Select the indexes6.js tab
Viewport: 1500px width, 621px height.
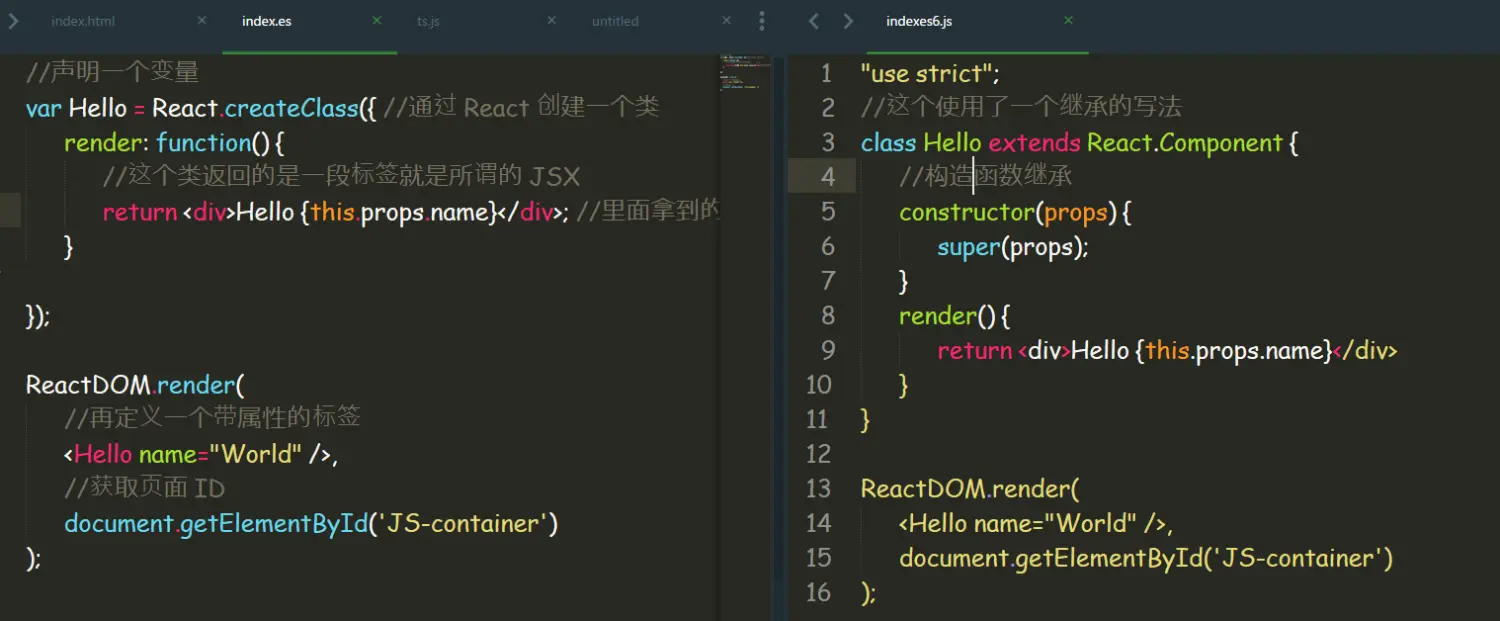[x=919, y=21]
